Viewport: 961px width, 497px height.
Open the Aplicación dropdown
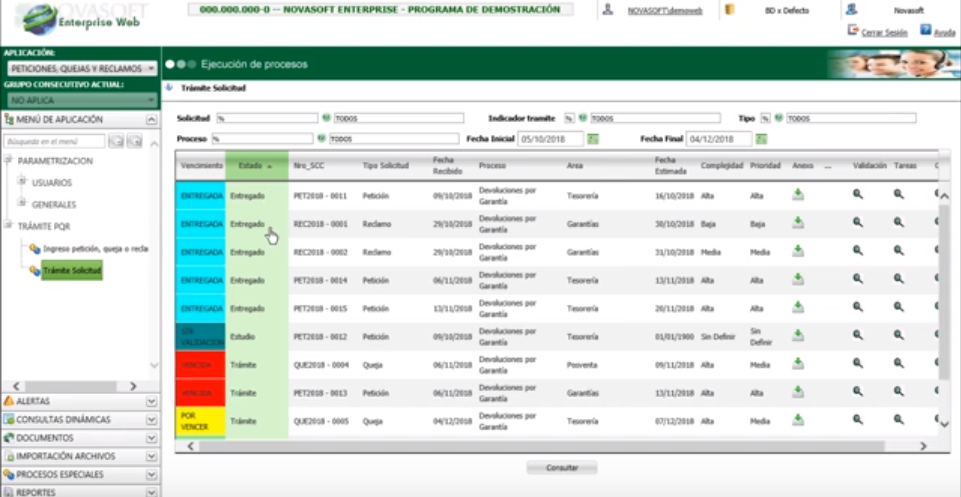tap(80, 69)
